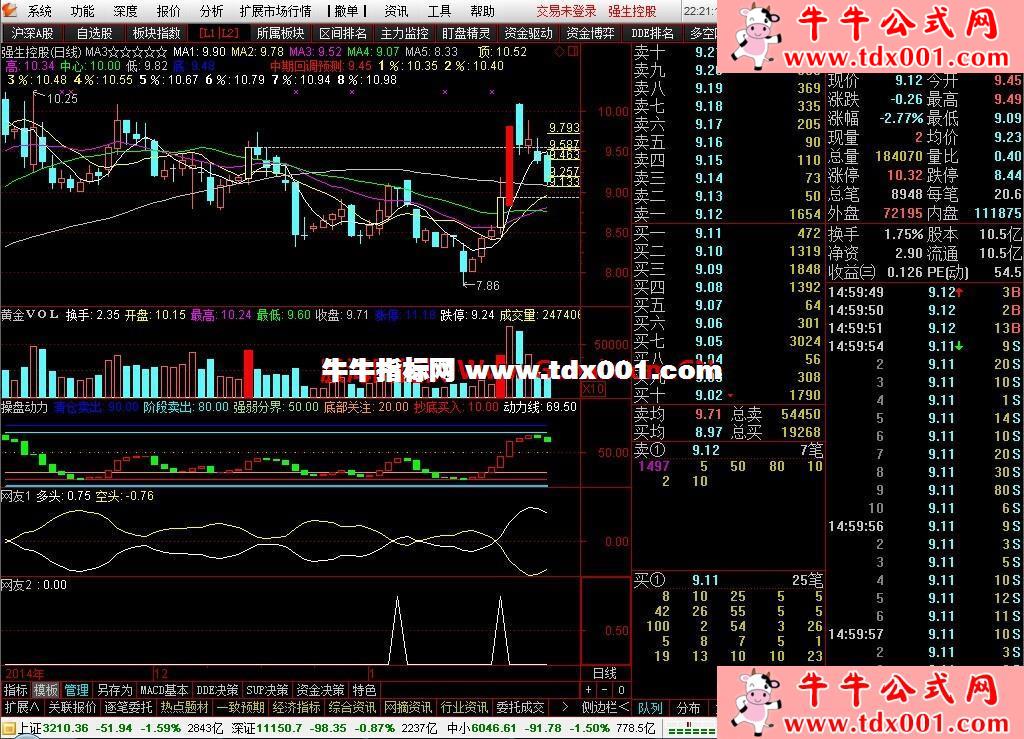
Task: Open the 网摘资讯 tab
Action: [x=408, y=707]
